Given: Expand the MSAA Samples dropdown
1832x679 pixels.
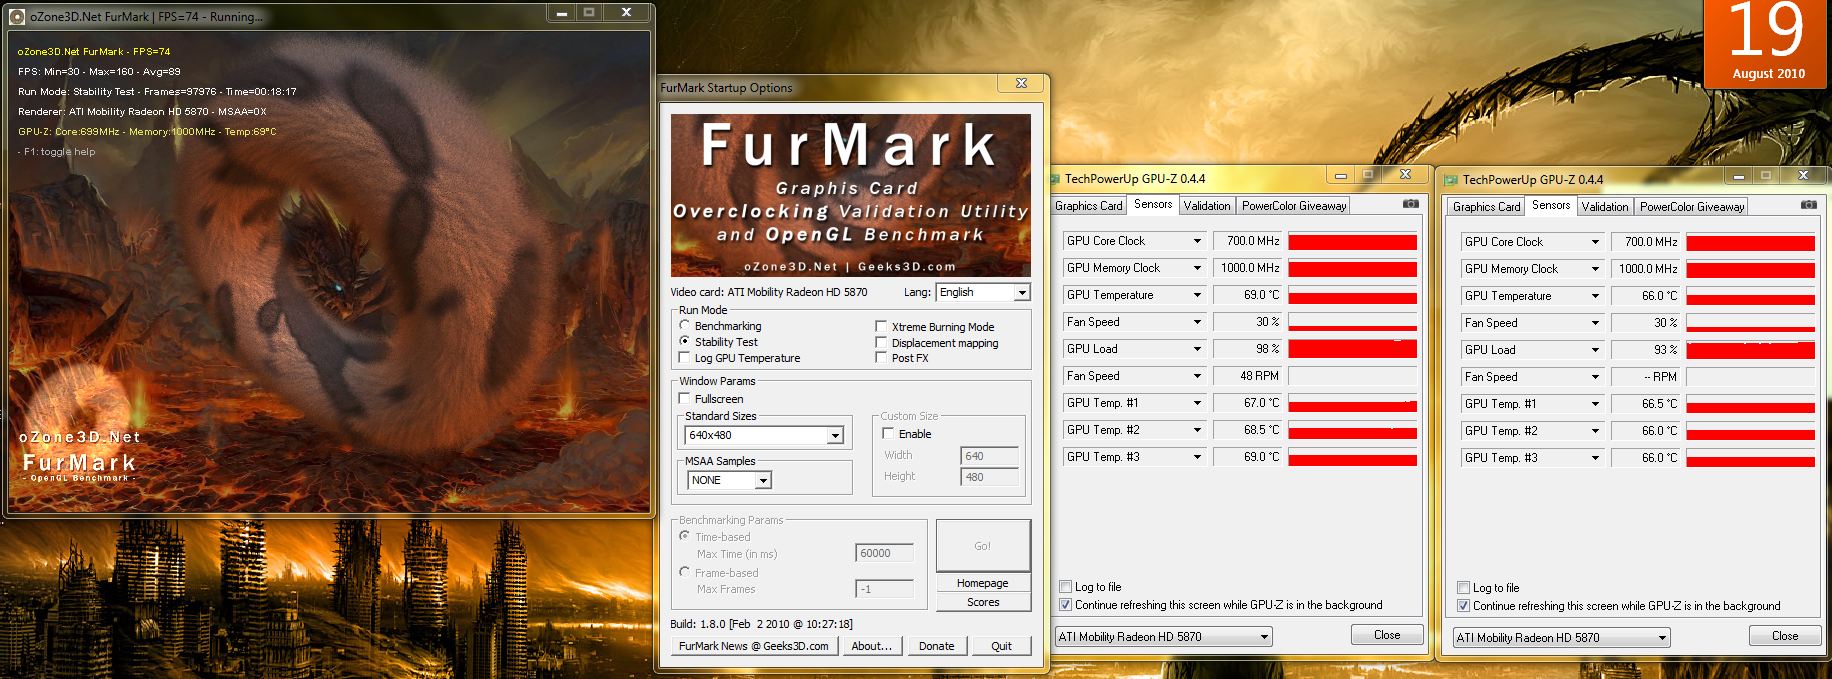Looking at the screenshot, I should (762, 481).
